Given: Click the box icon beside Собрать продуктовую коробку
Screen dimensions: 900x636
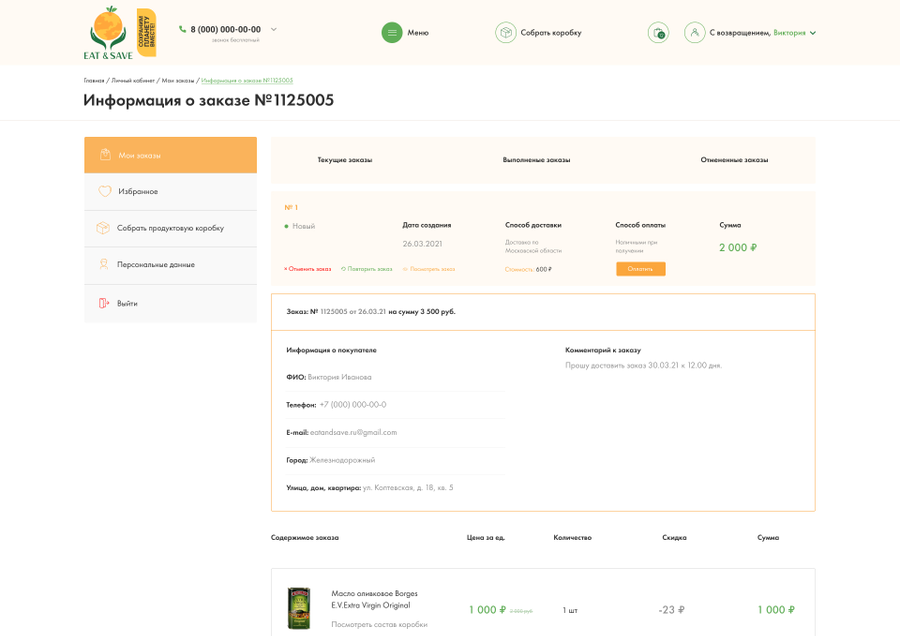Looking at the screenshot, I should click(x=103, y=228).
